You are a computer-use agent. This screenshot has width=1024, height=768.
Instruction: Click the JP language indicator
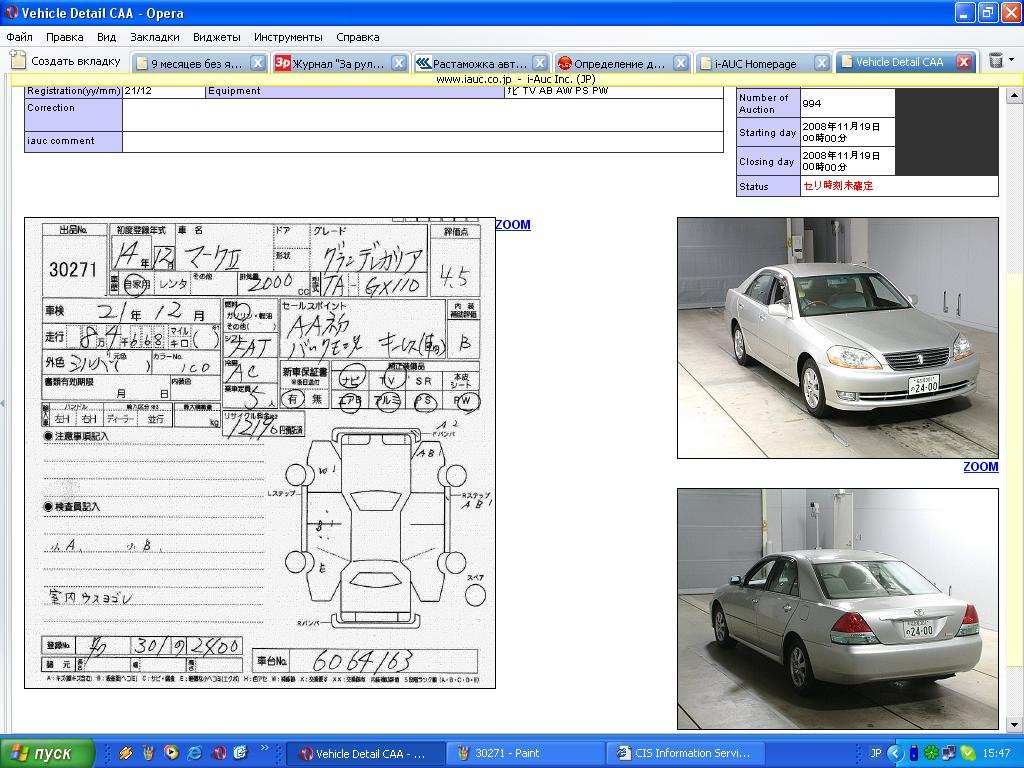coord(876,753)
